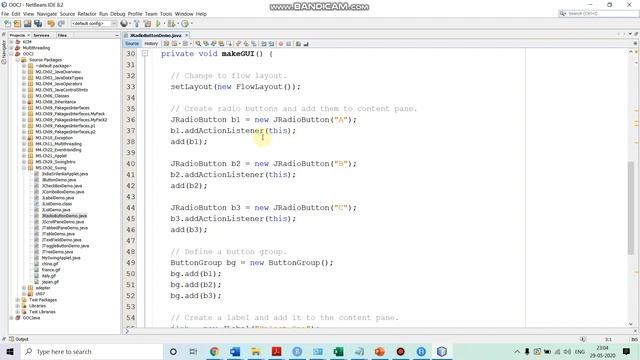The width and height of the screenshot is (640, 360).
Task: Collapse the M5.Ch30_Swing package
Action: [24, 168]
